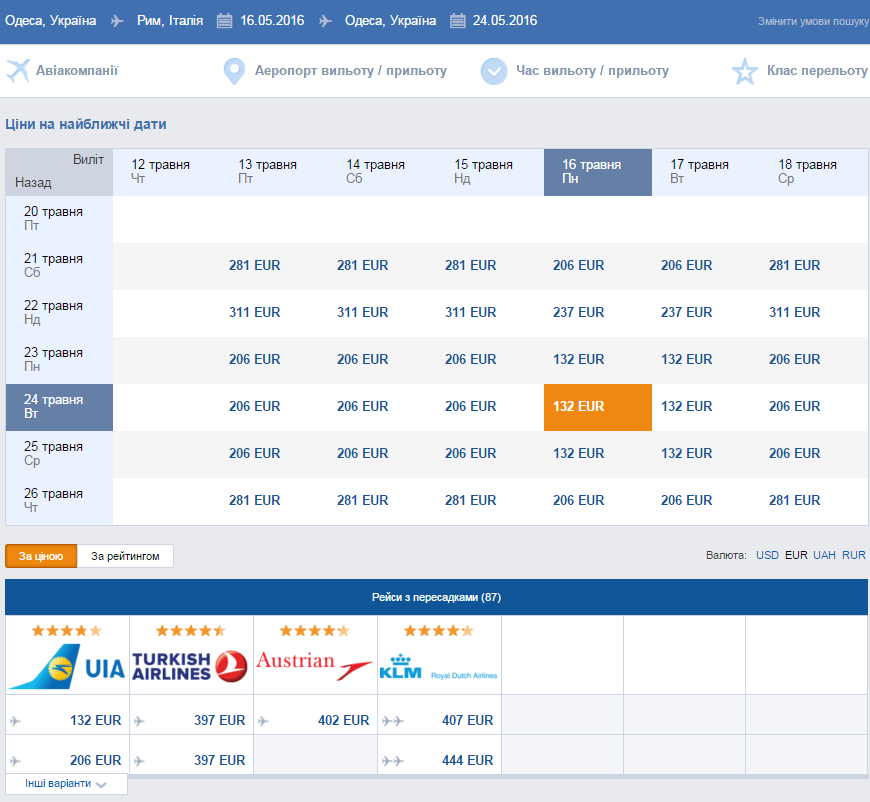This screenshot has height=802, width=870.
Task: Click the UIA airline logo
Action: click(67, 666)
